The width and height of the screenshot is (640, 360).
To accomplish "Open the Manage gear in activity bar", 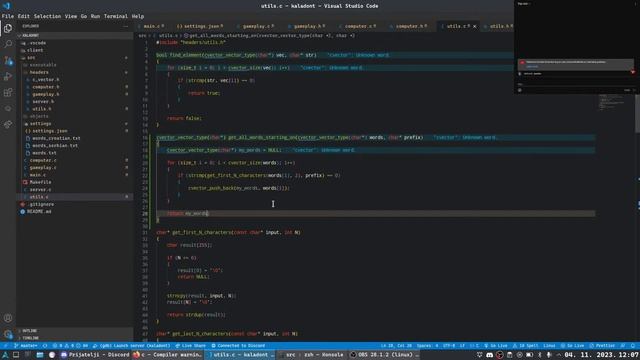I will [8, 334].
